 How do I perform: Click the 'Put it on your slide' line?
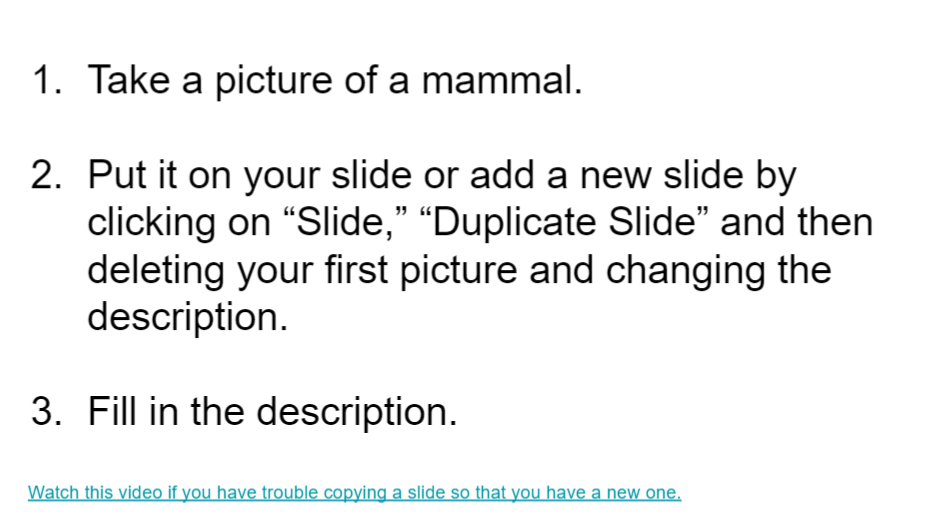pyautogui.click(x=442, y=175)
